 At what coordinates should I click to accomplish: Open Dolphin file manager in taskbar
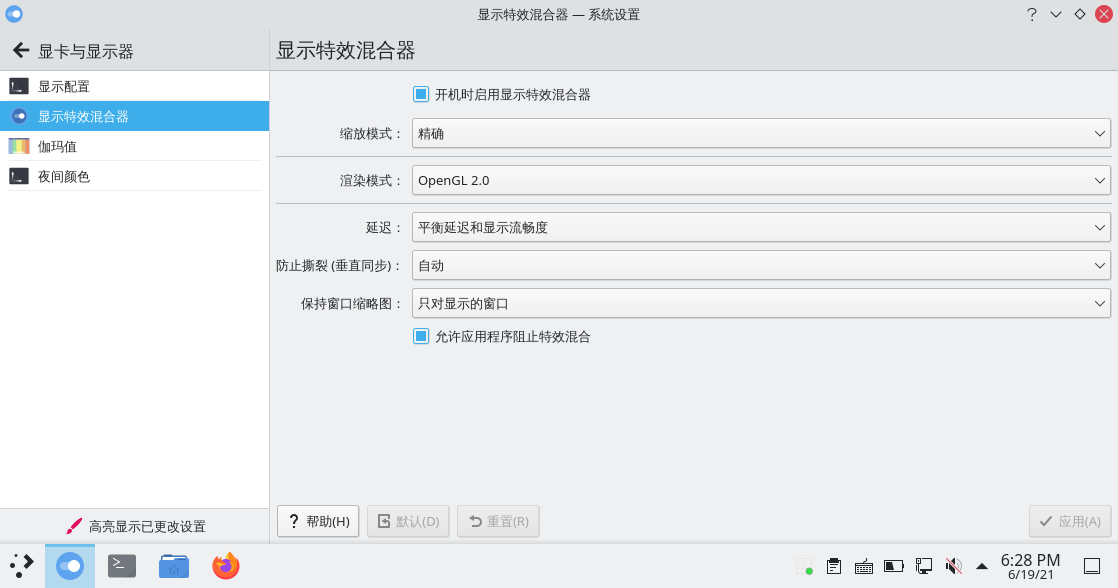[174, 566]
